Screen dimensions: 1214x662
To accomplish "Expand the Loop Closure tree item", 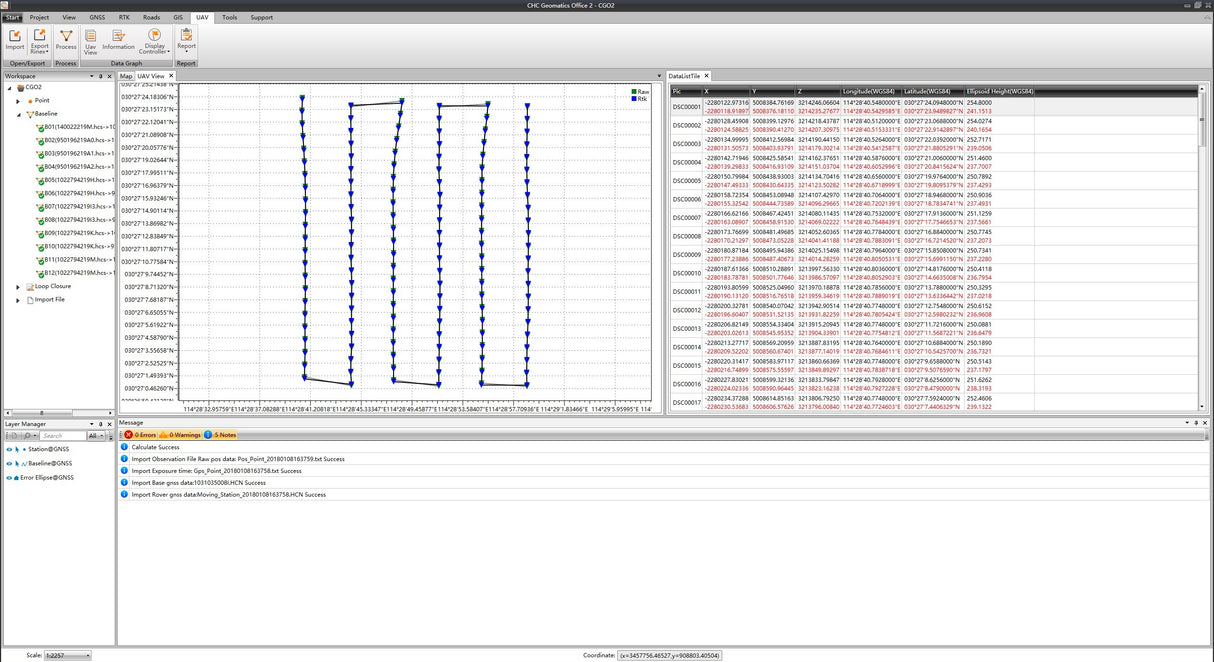I will click(x=17, y=286).
